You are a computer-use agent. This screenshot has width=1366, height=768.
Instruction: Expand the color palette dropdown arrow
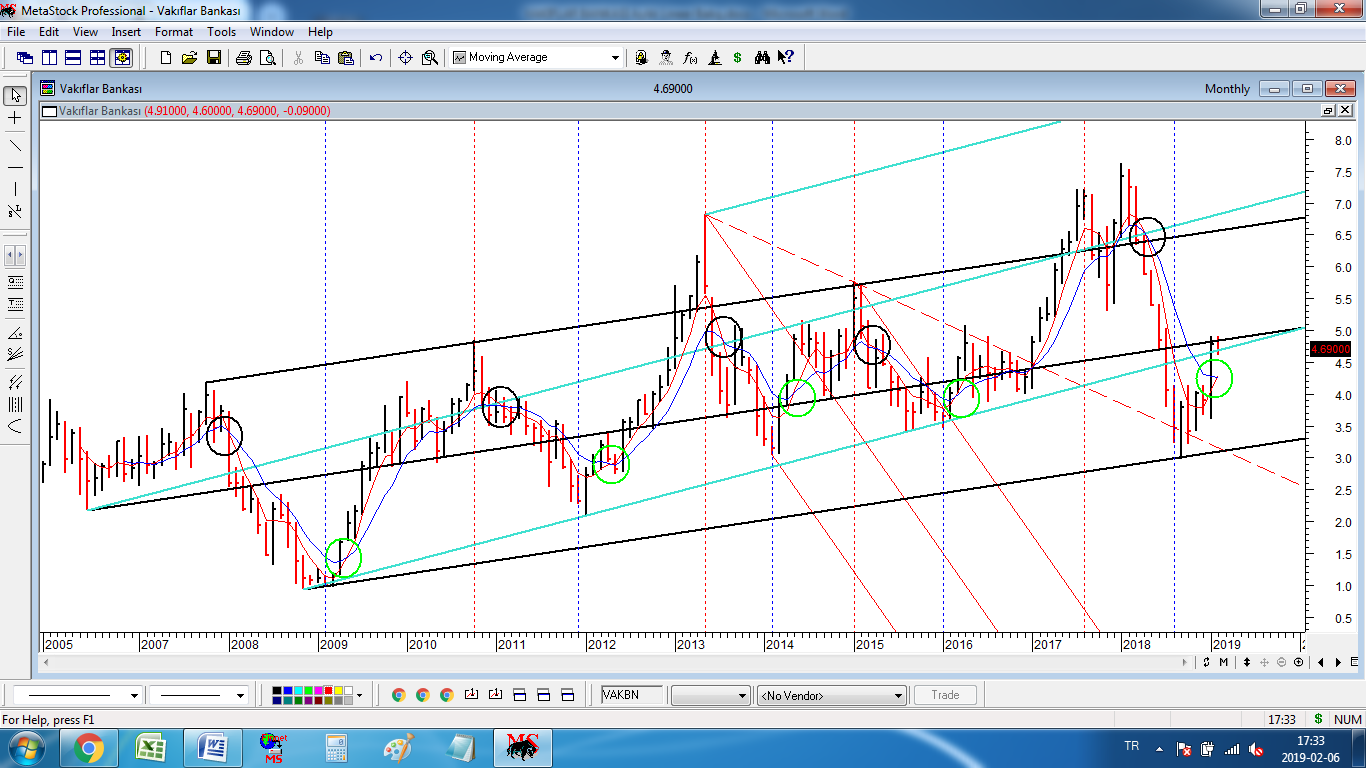click(359, 695)
